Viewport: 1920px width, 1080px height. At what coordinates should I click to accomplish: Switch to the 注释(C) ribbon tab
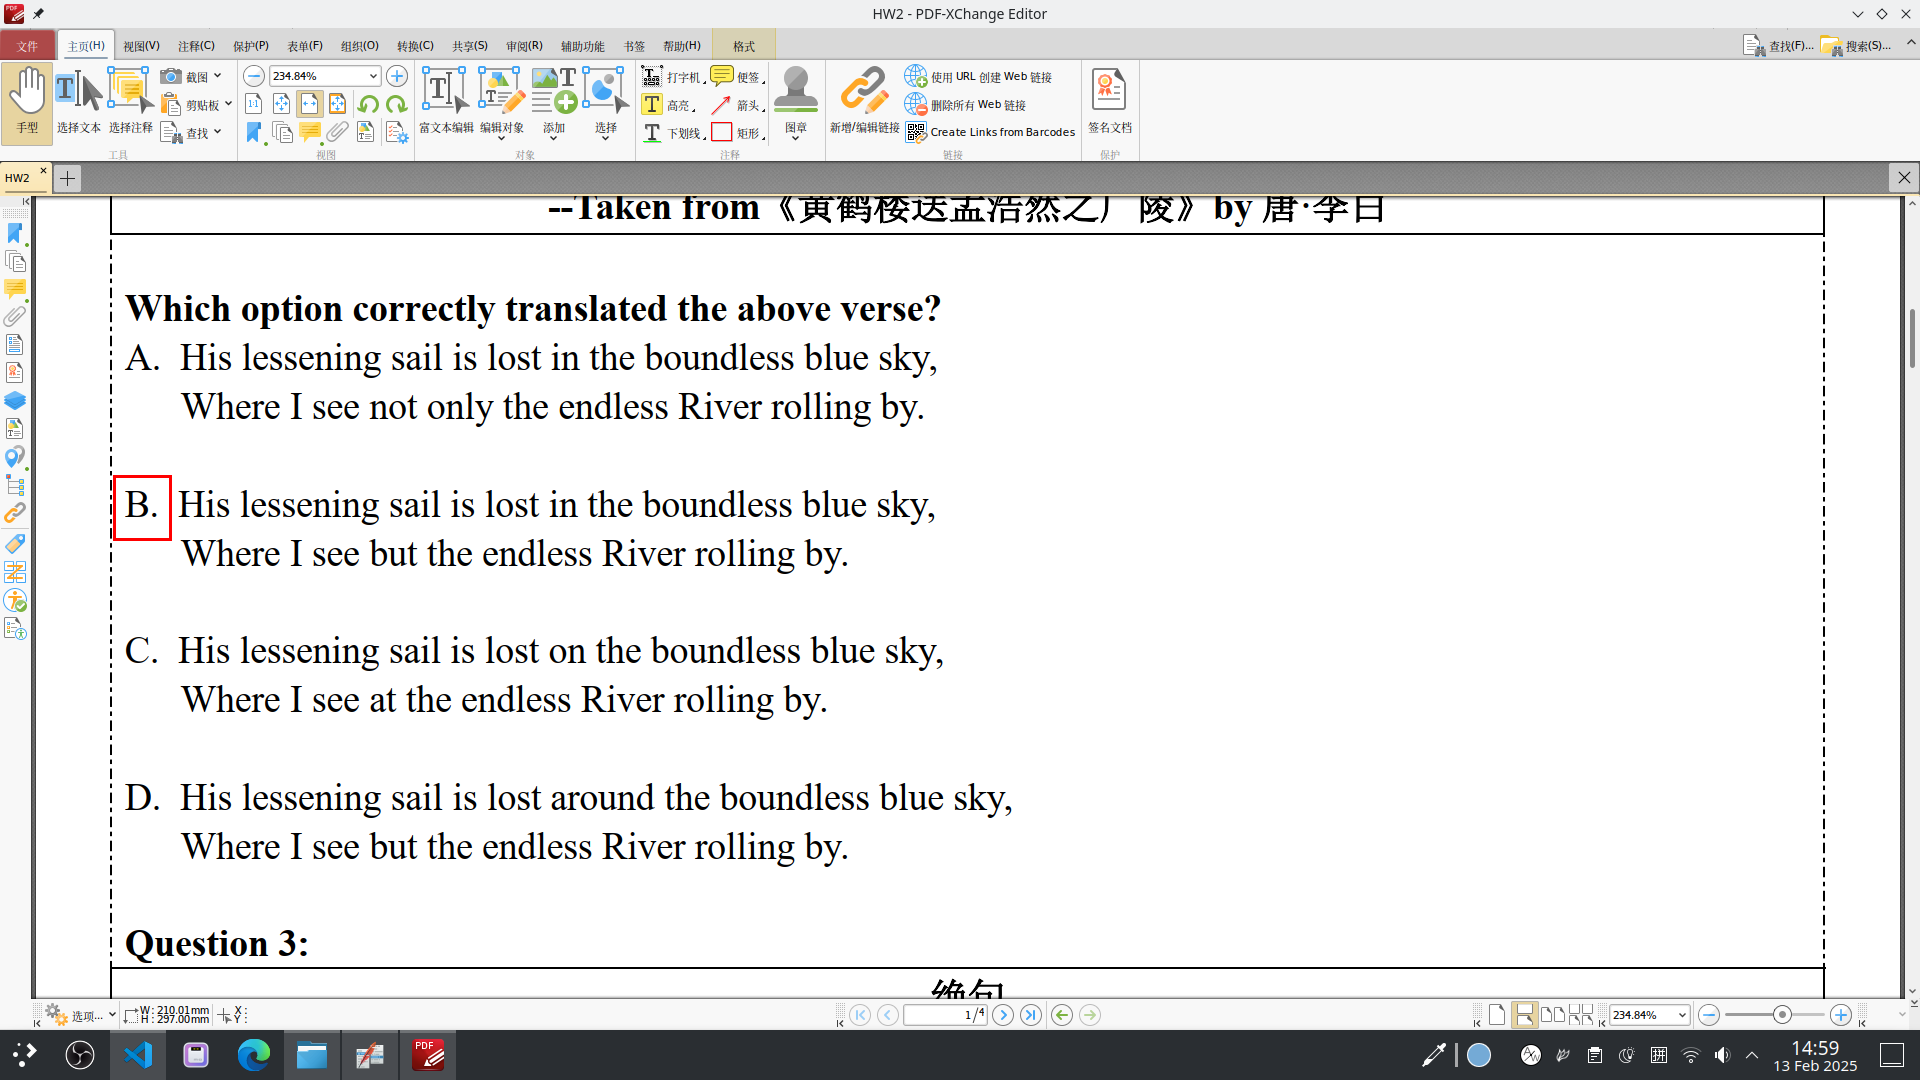point(196,45)
